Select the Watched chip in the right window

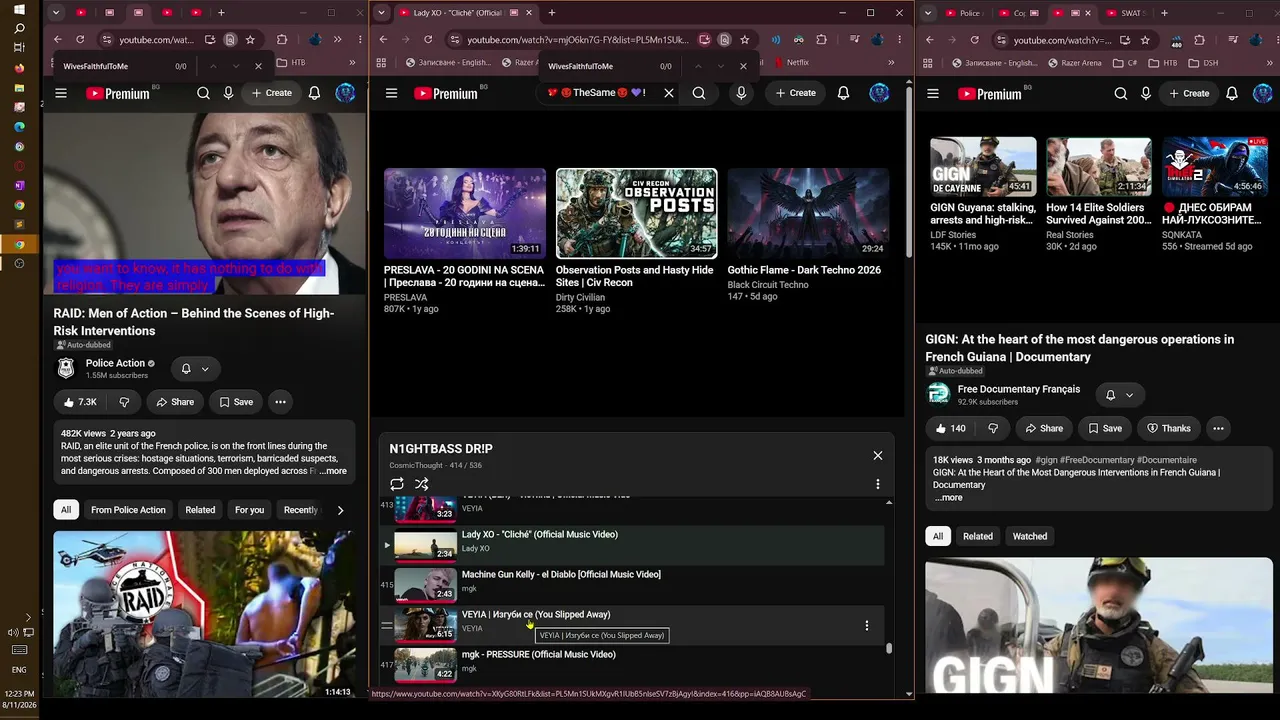coord(1030,536)
